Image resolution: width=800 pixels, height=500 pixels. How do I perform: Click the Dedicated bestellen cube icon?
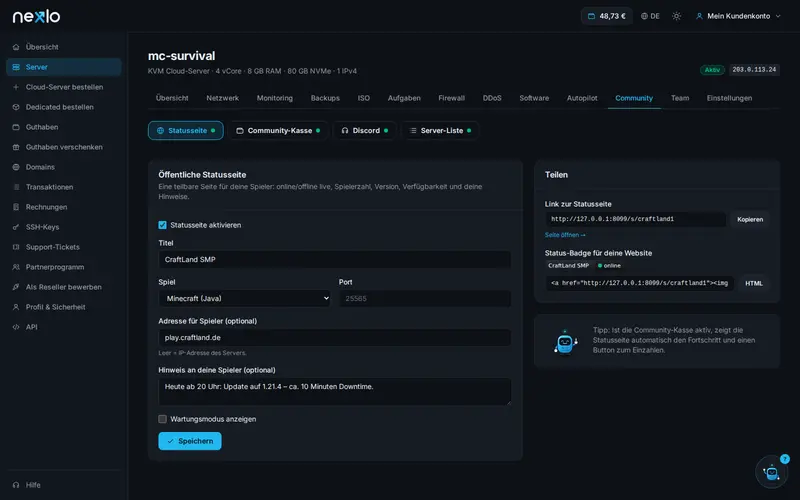[16, 107]
